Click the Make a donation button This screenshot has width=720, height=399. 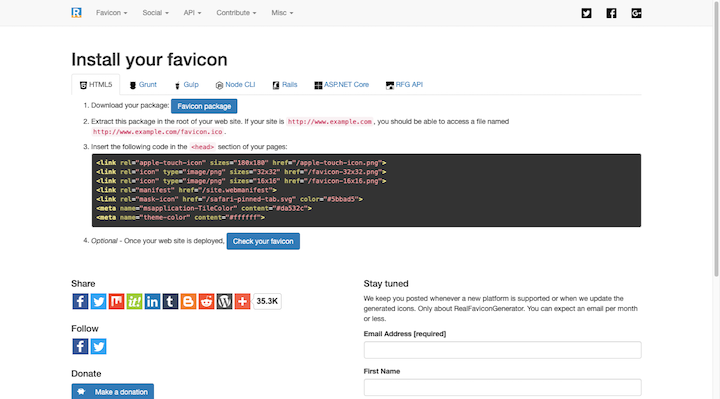pos(112,392)
